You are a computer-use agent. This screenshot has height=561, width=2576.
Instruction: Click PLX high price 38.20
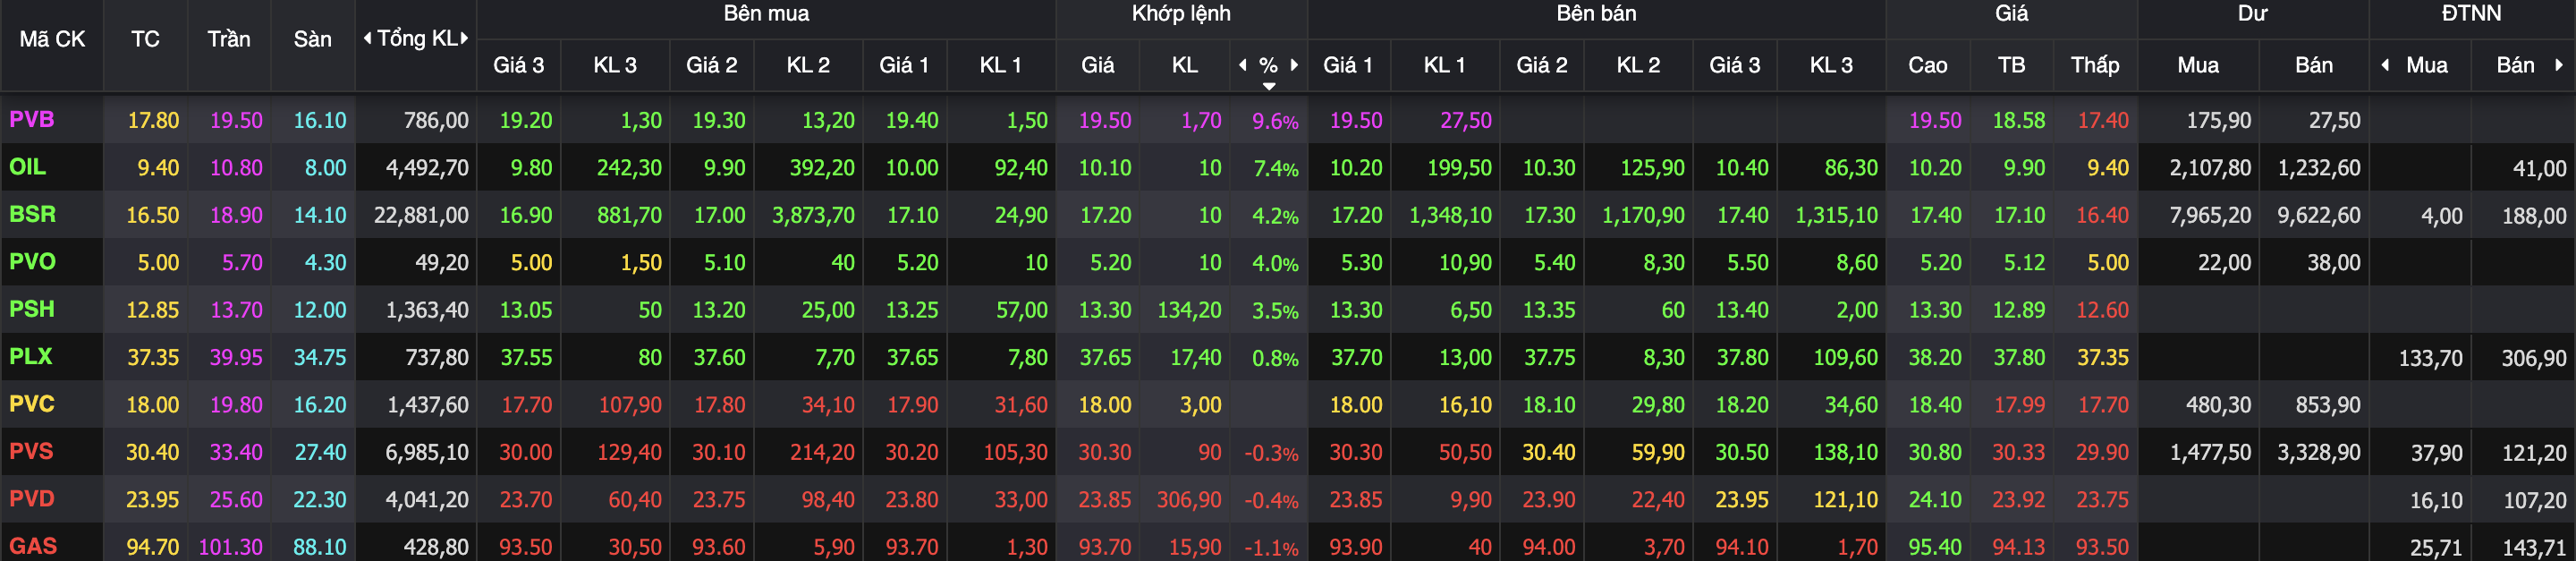[x=1935, y=357]
